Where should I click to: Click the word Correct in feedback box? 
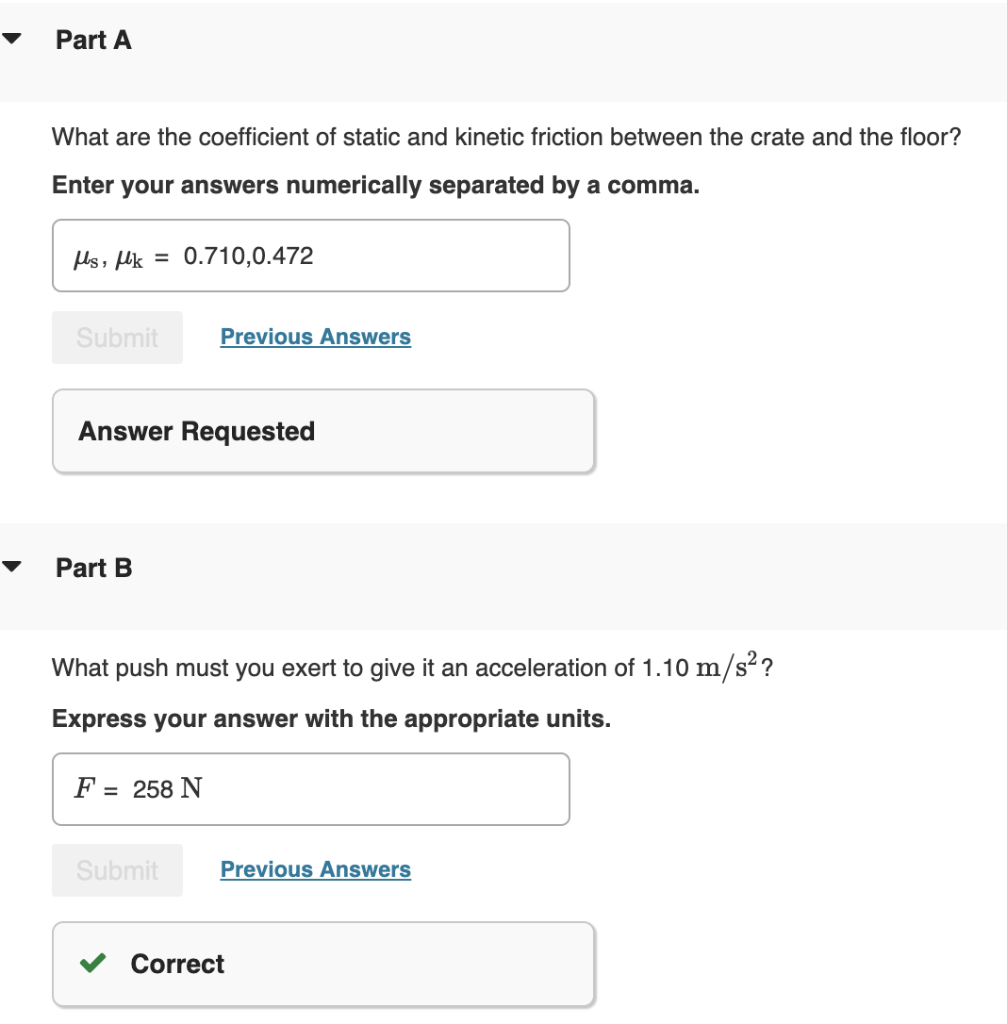177,964
